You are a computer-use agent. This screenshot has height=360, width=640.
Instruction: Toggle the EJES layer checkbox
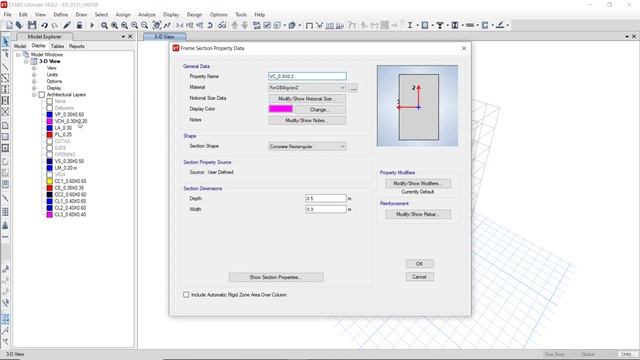click(x=49, y=148)
